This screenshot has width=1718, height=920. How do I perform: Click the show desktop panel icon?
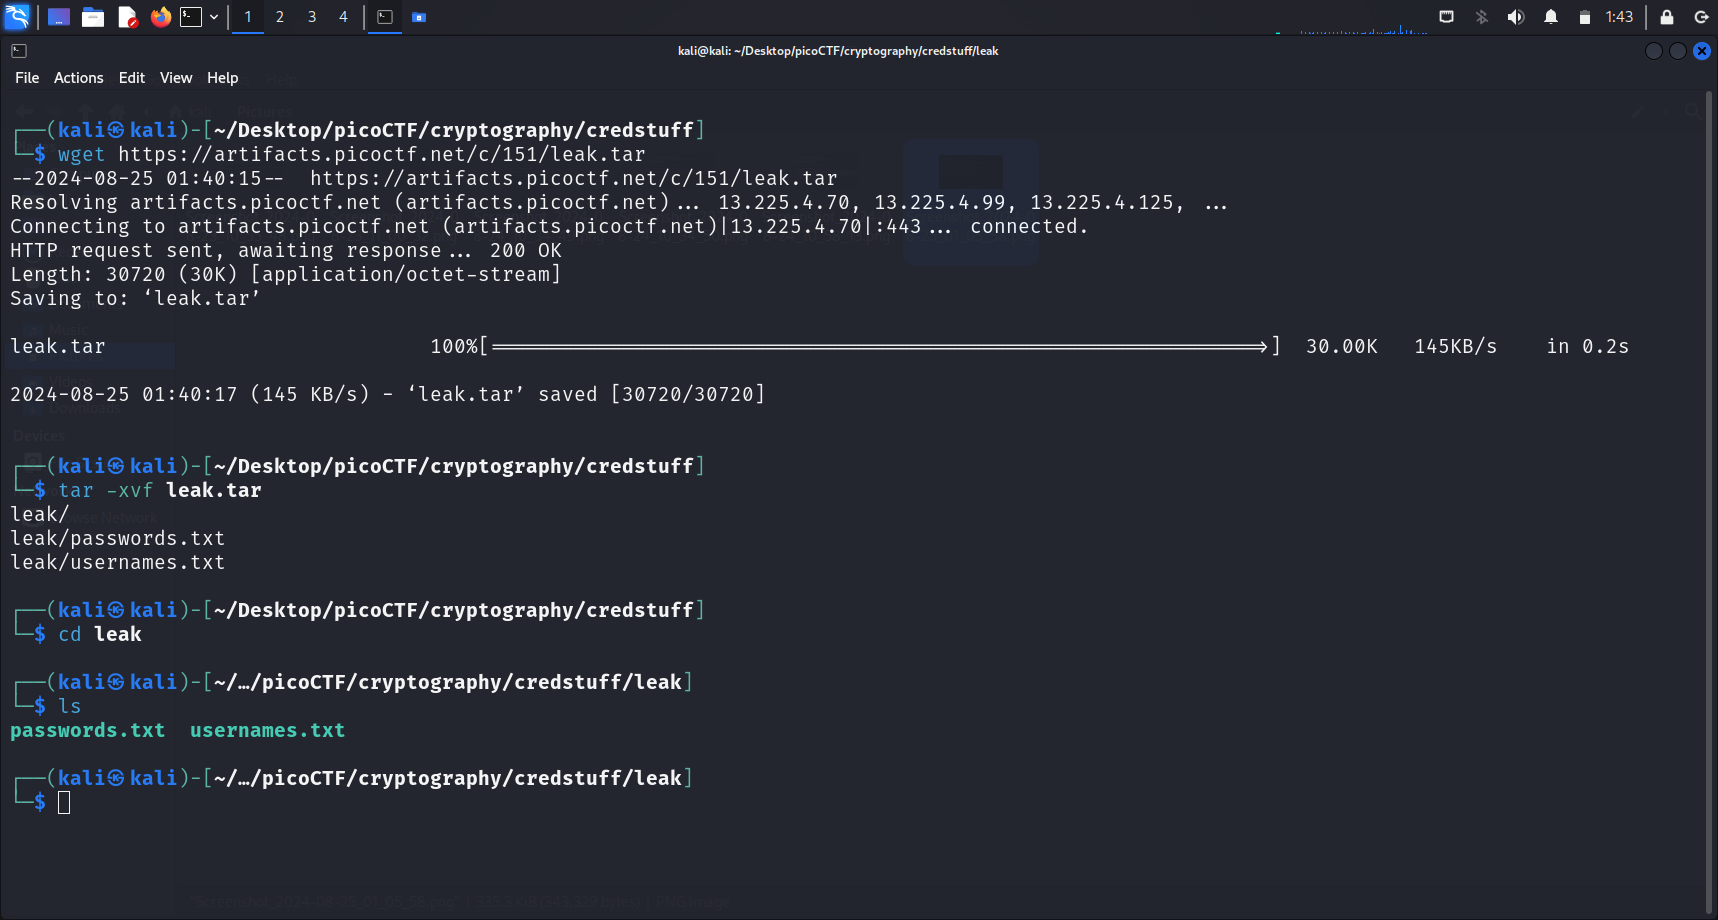[59, 17]
